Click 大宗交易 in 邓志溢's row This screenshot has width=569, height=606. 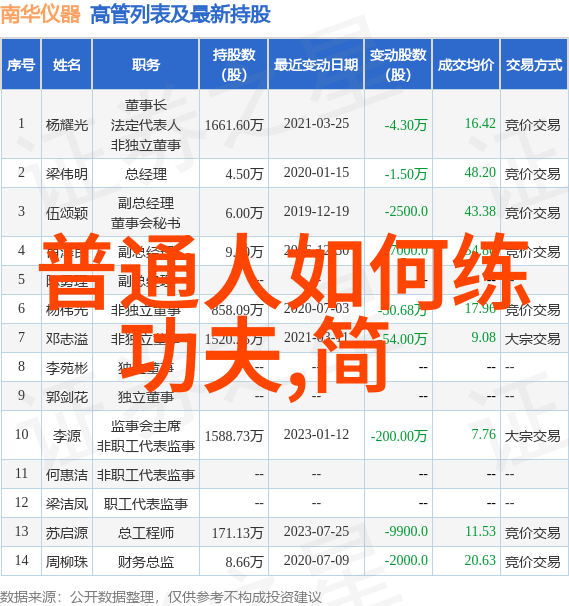[x=533, y=339]
